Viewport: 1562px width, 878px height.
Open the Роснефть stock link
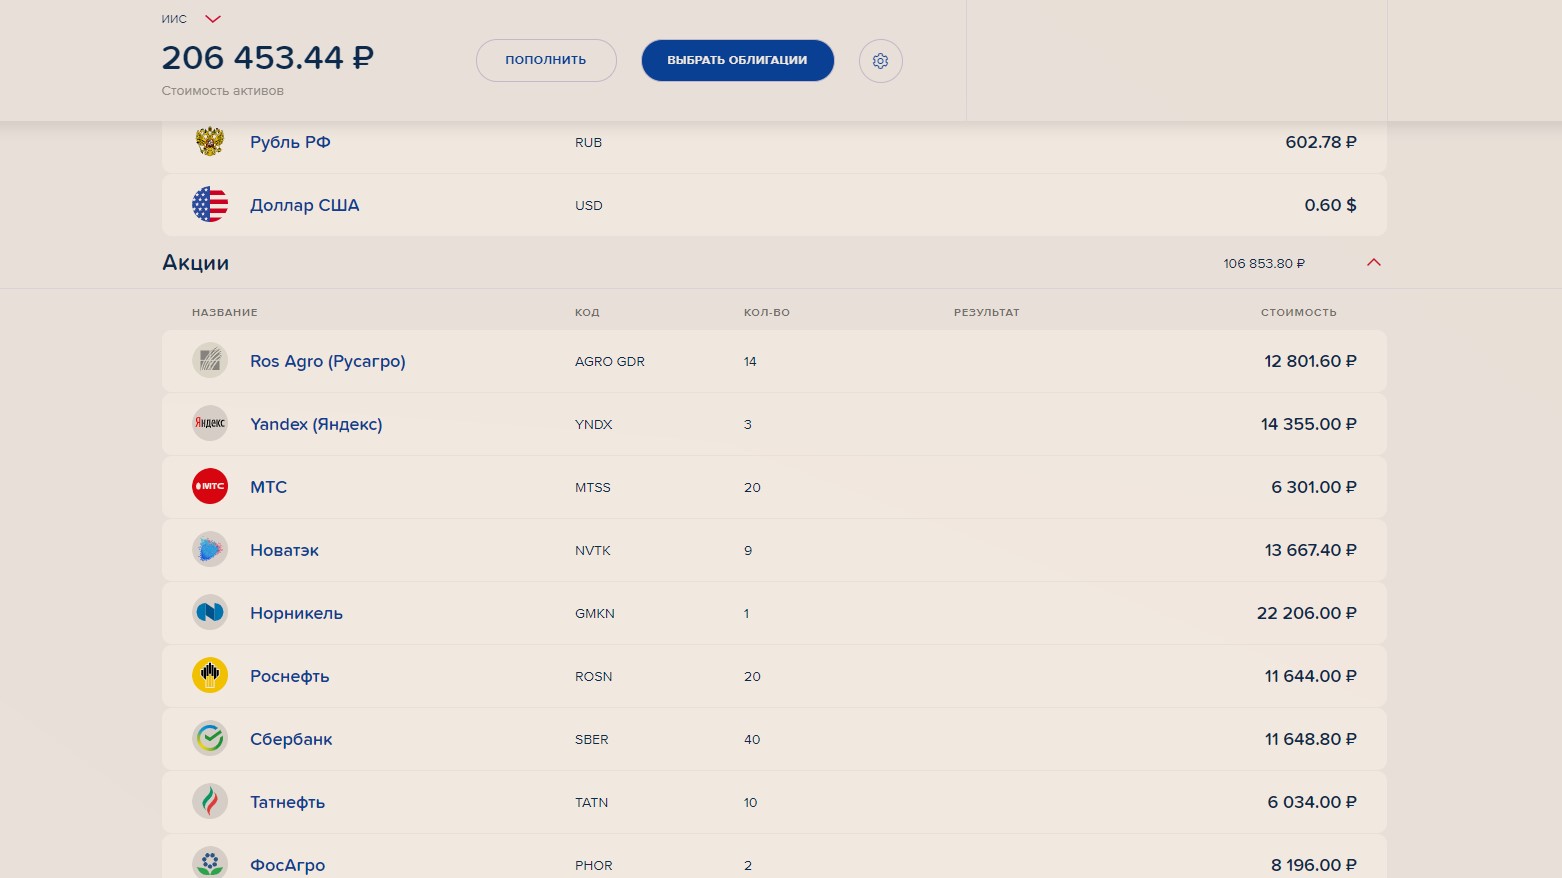pos(289,676)
